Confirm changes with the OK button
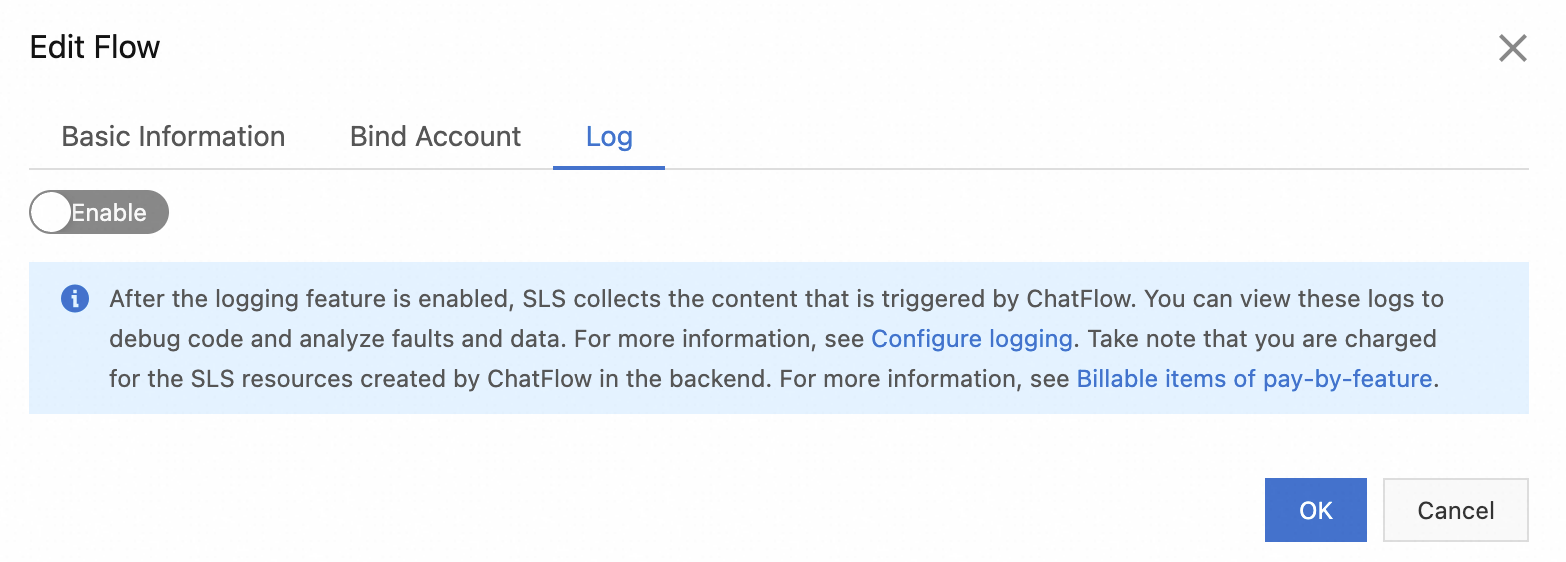Viewport: 1566px width, 562px height. pos(1315,510)
